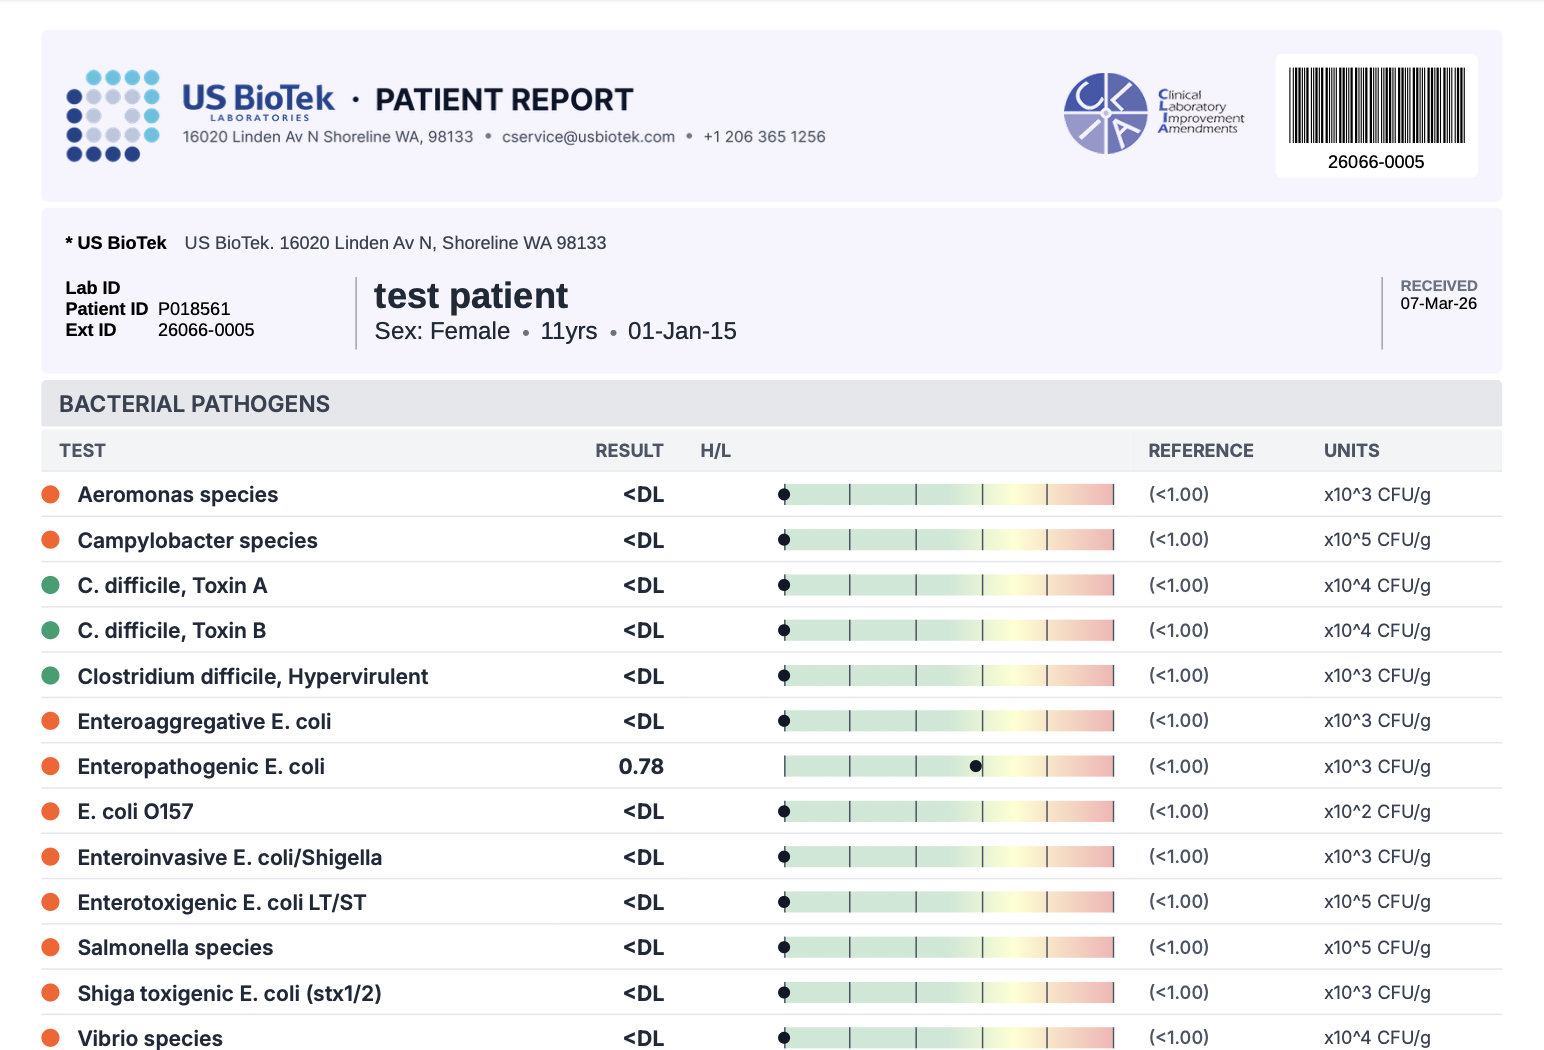
Task: Click the barcode labeled 26066-0005
Action: (1376, 106)
